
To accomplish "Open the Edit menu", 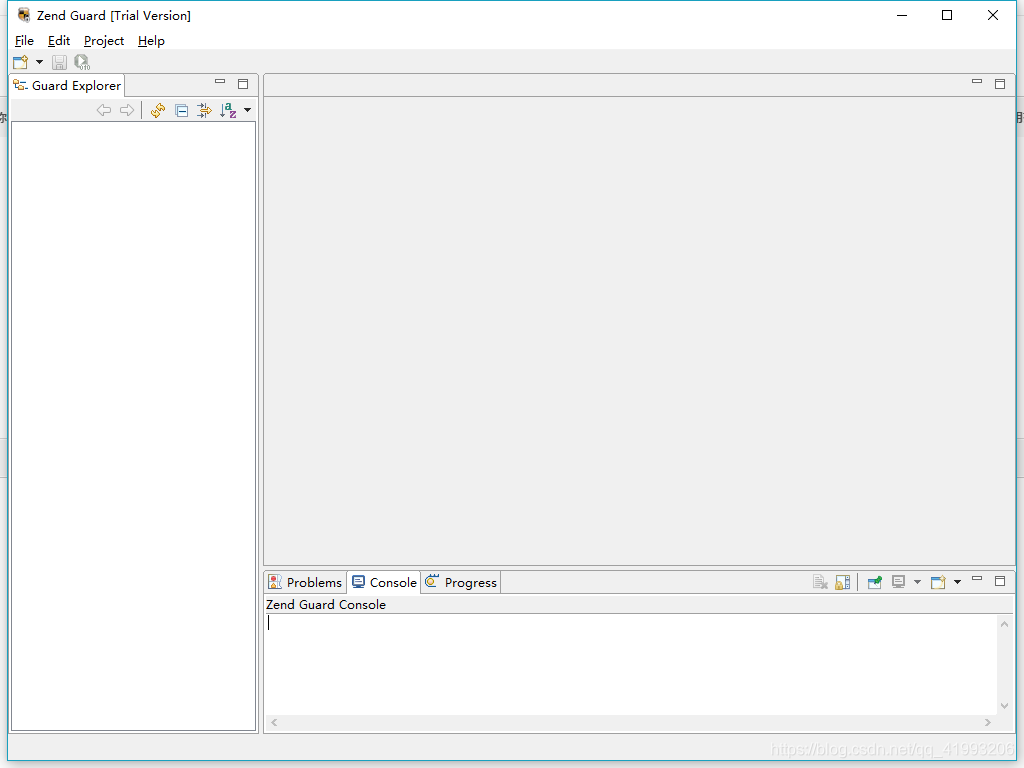I will point(59,40).
